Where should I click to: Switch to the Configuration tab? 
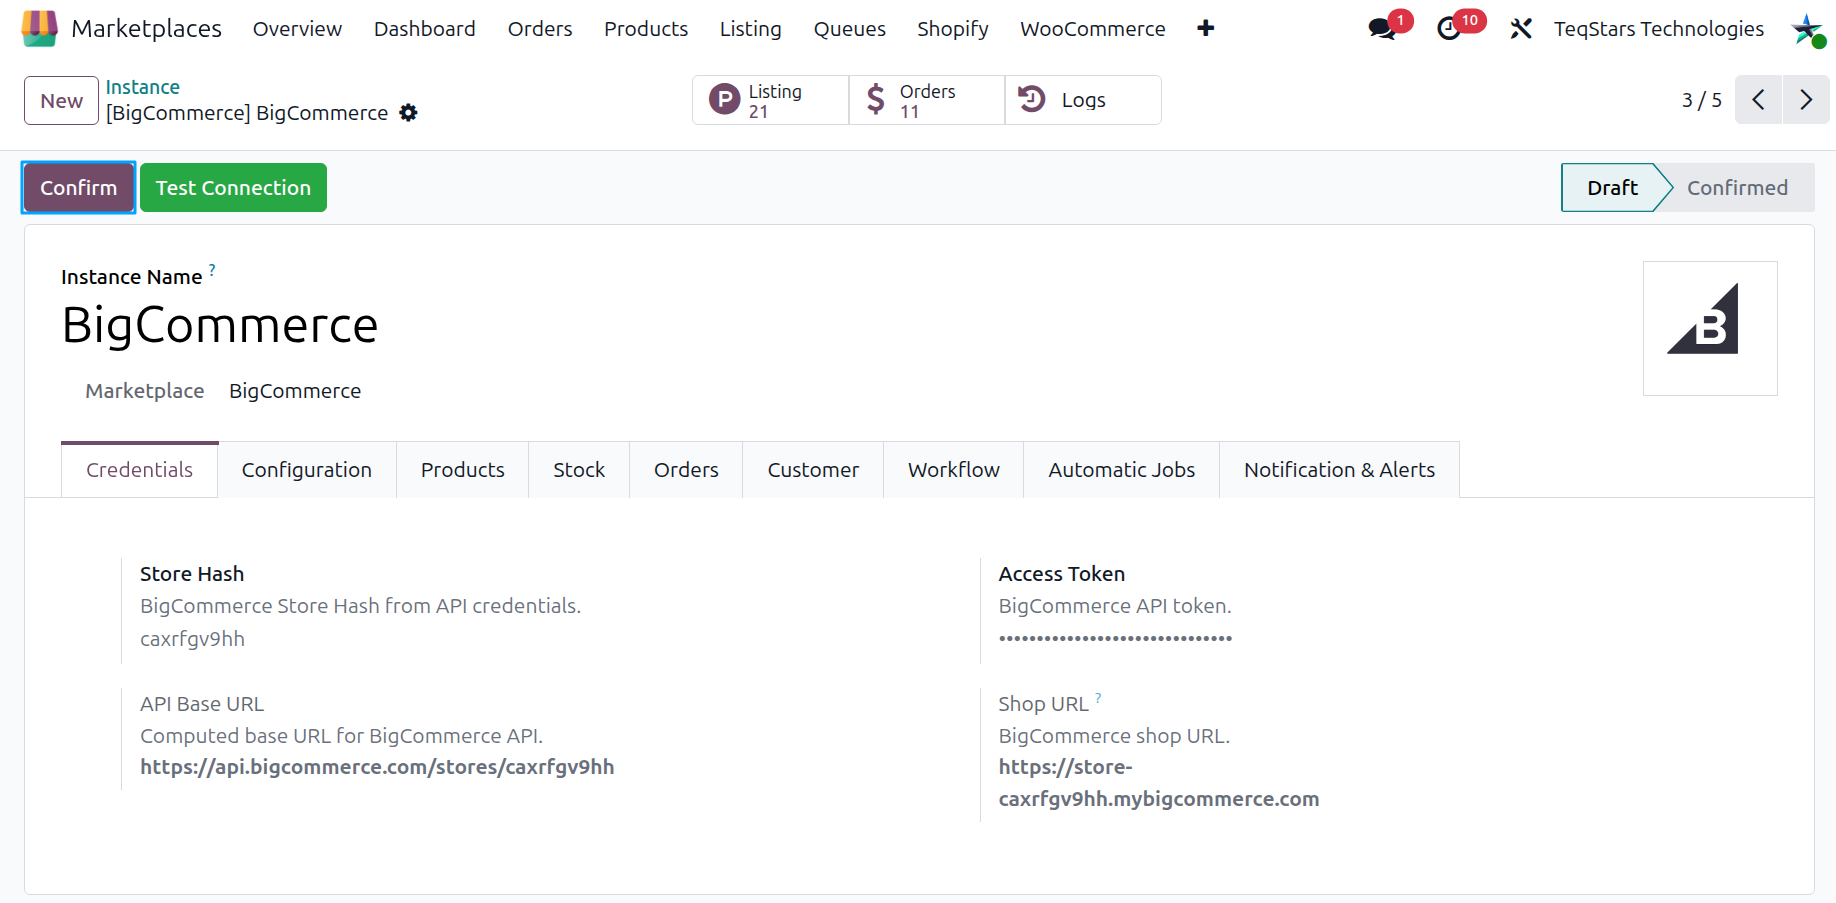pos(307,470)
